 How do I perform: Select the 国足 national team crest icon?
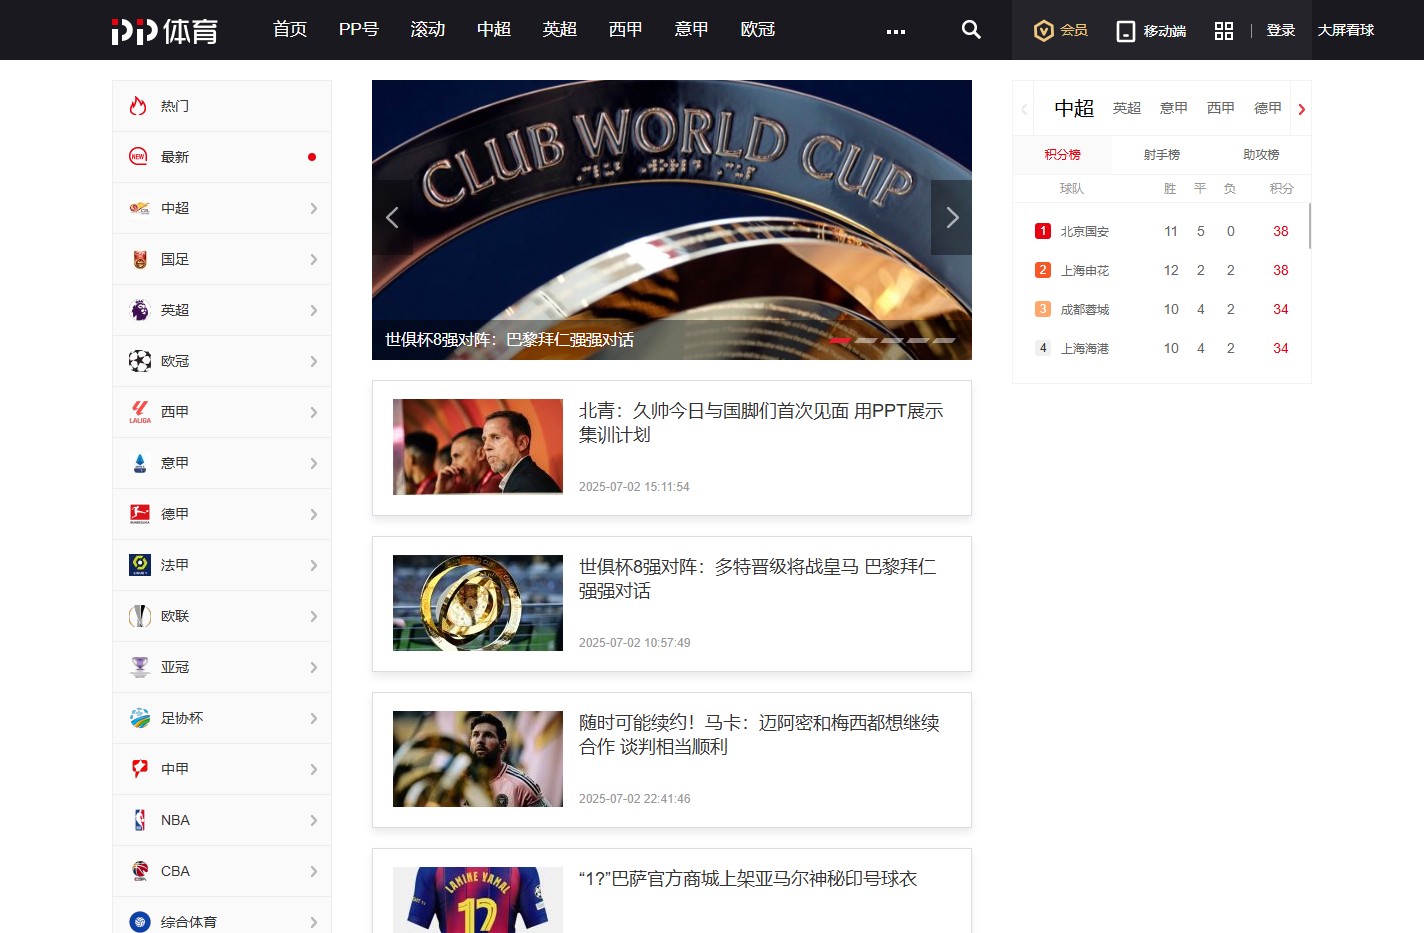pos(140,259)
